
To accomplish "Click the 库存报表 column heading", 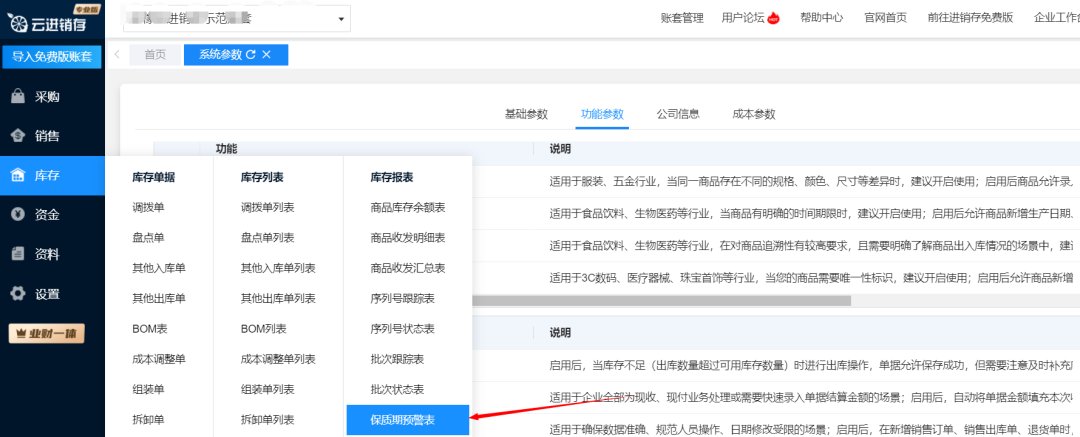I will point(392,177).
